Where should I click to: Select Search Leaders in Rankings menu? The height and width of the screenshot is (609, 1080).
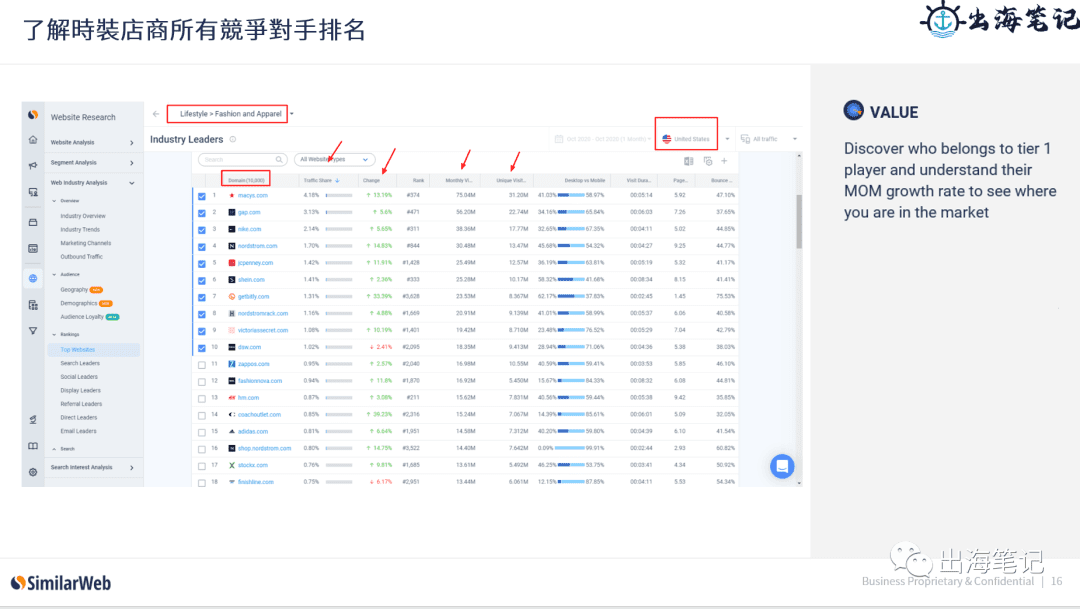tap(80, 363)
